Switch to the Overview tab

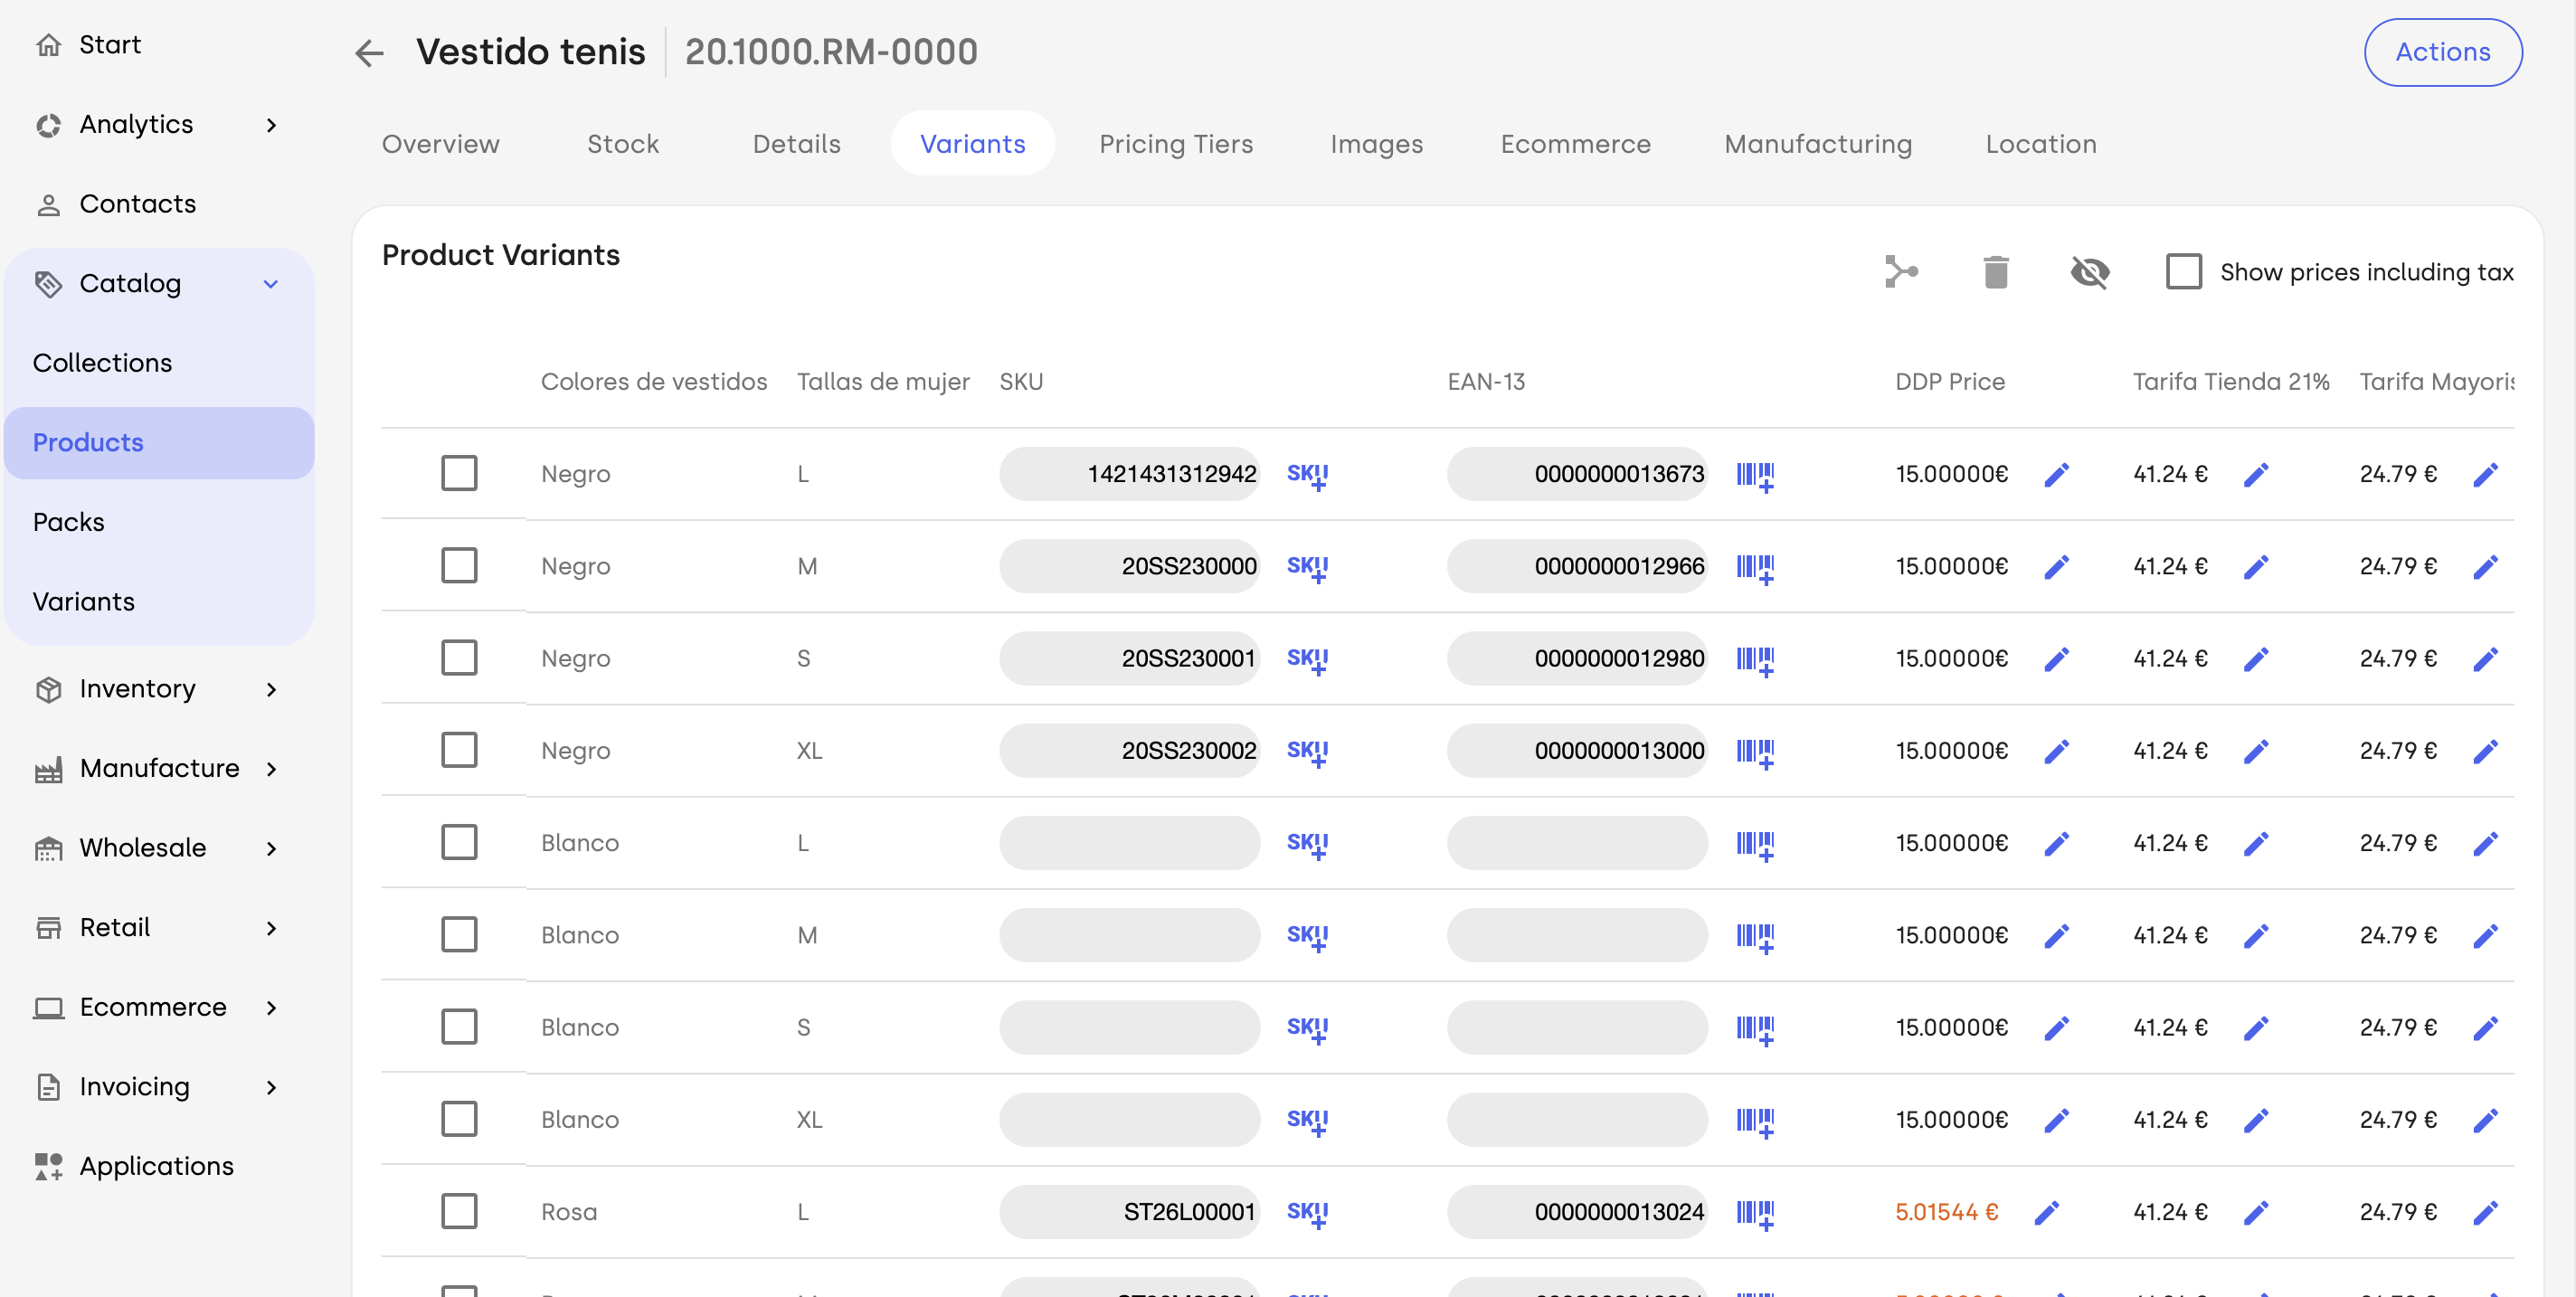click(x=441, y=144)
